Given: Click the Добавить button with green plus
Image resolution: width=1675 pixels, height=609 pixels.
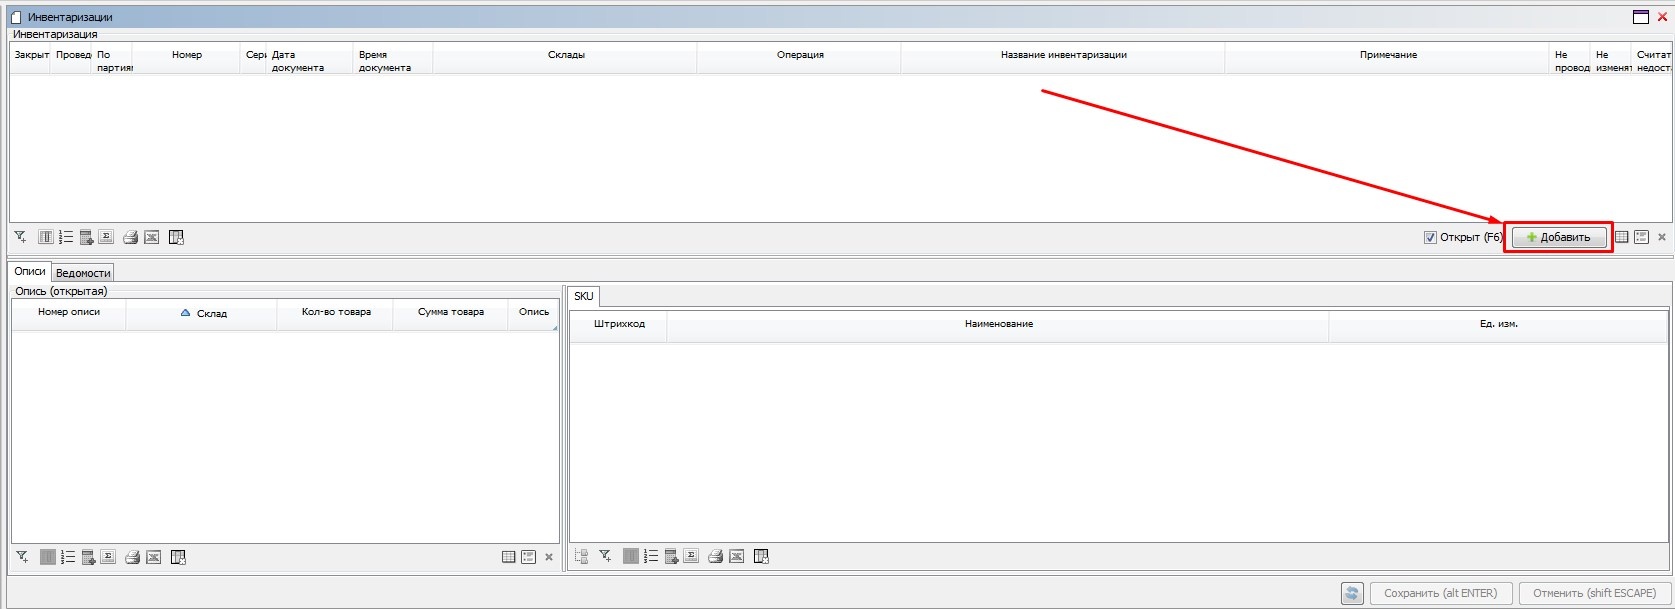Looking at the screenshot, I should click(x=1558, y=237).
